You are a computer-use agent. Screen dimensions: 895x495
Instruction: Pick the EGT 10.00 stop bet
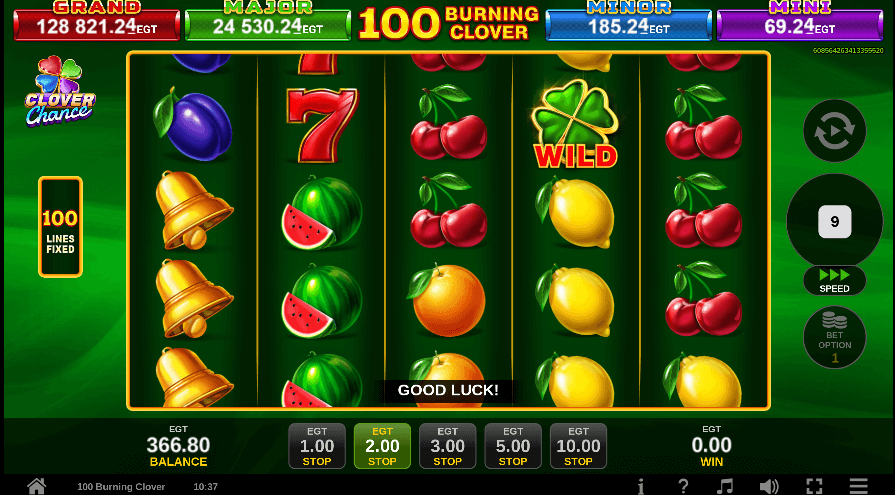(578, 446)
